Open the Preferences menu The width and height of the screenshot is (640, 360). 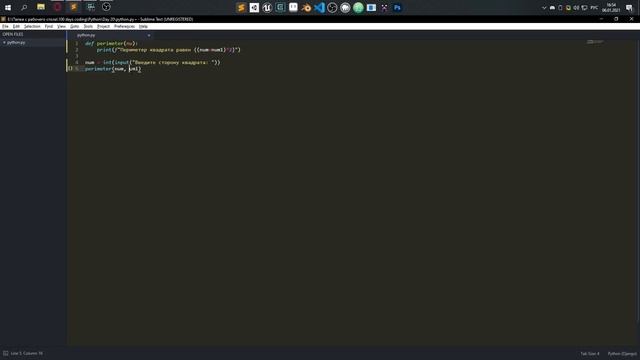pyautogui.click(x=124, y=26)
